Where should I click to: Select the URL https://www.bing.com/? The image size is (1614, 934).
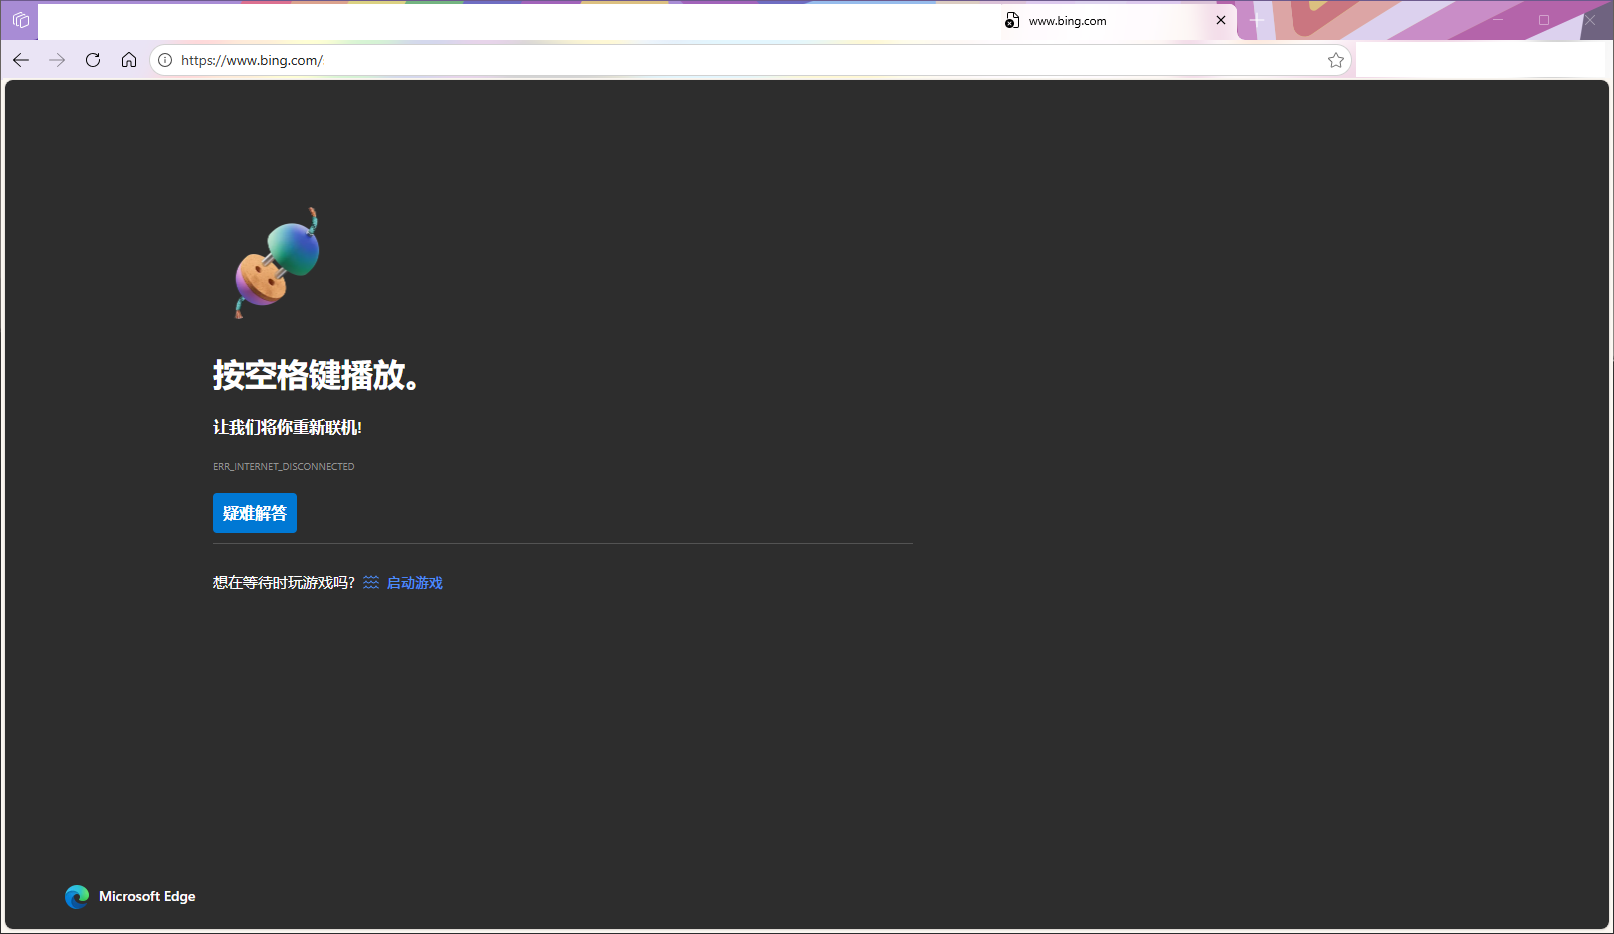250,60
